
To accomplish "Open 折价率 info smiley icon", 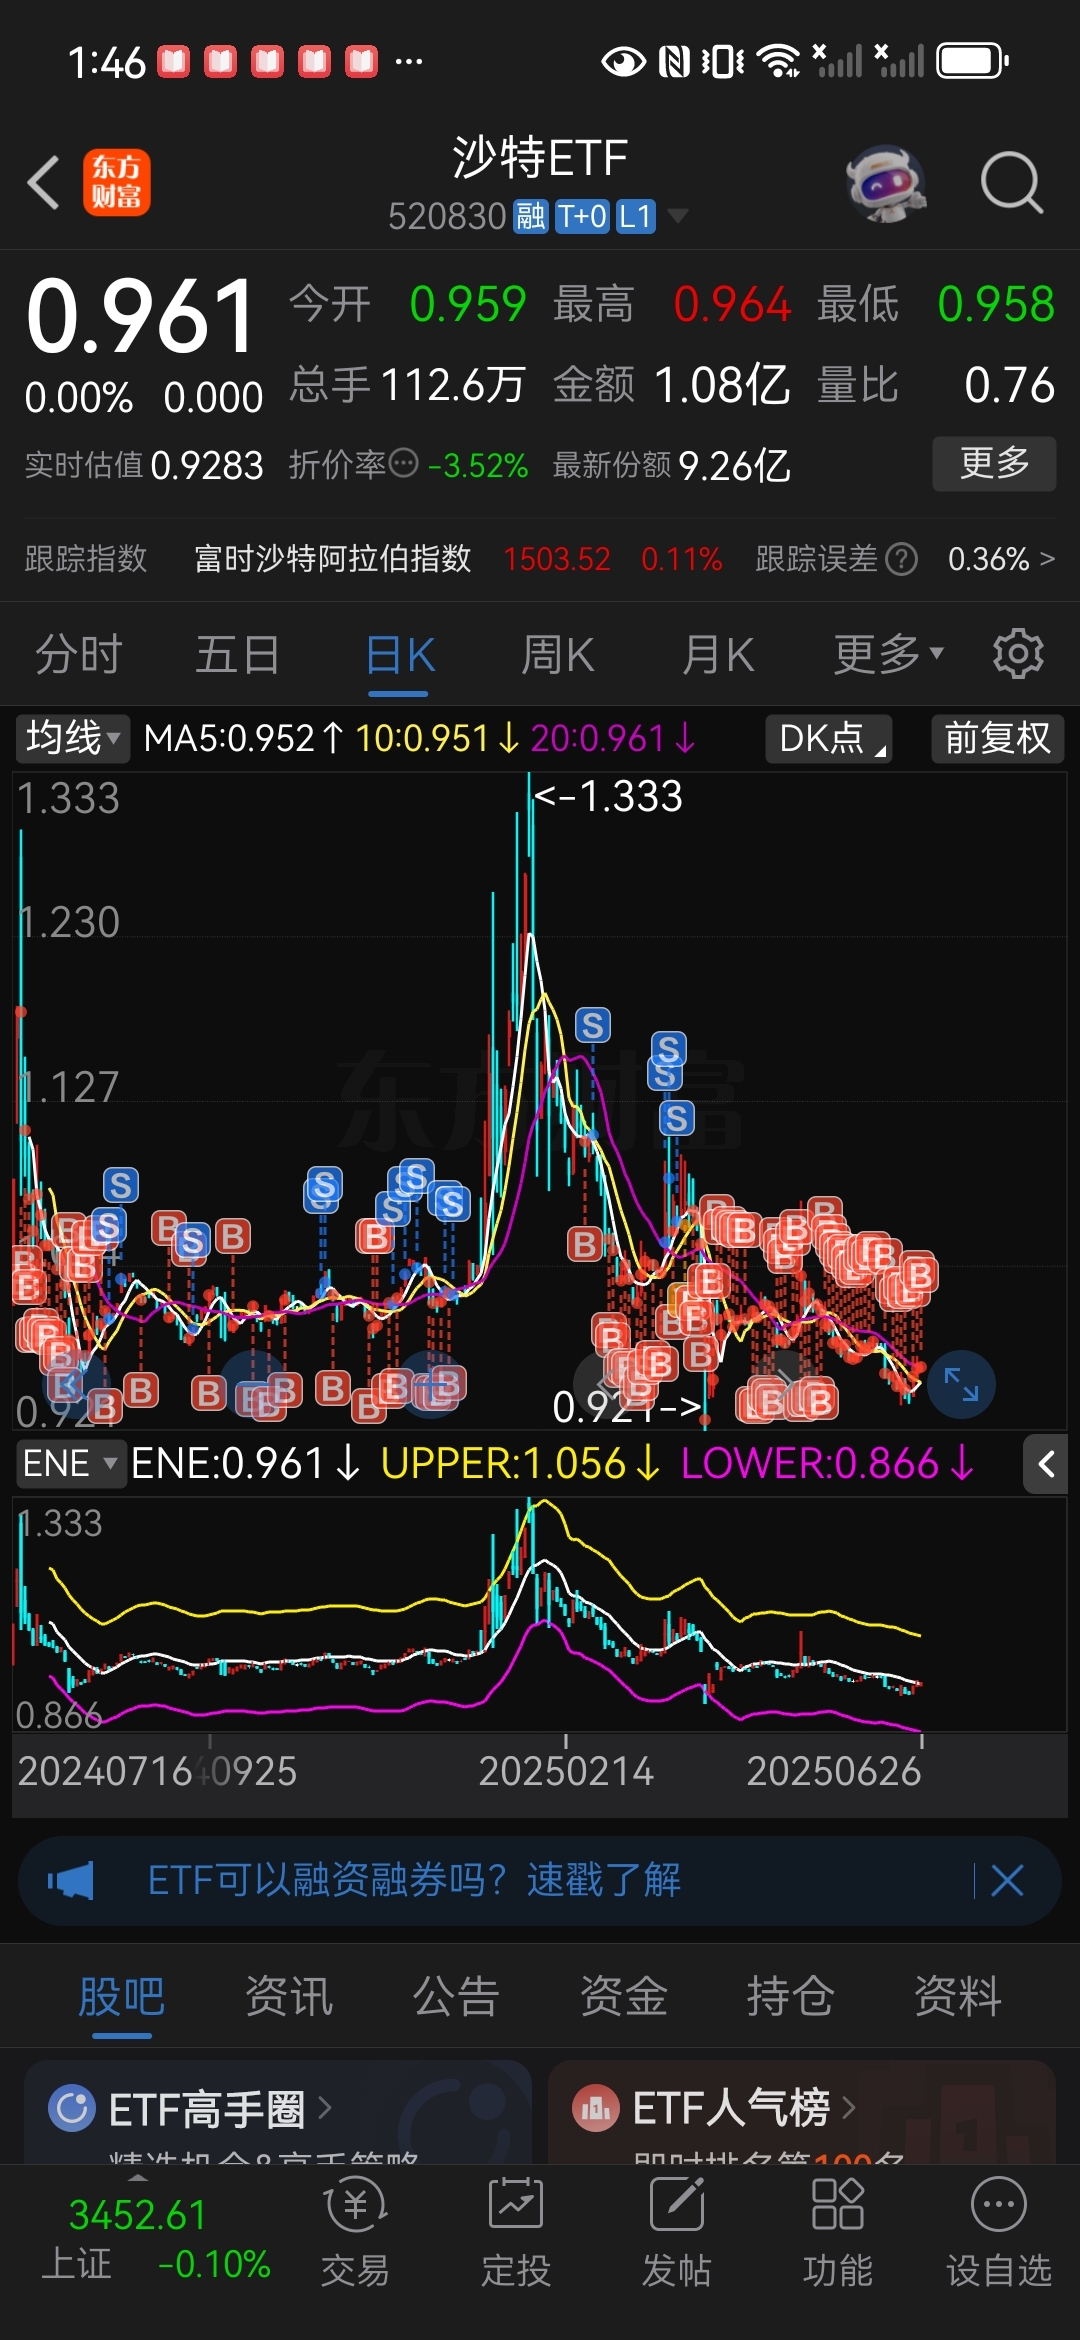I will click(403, 463).
